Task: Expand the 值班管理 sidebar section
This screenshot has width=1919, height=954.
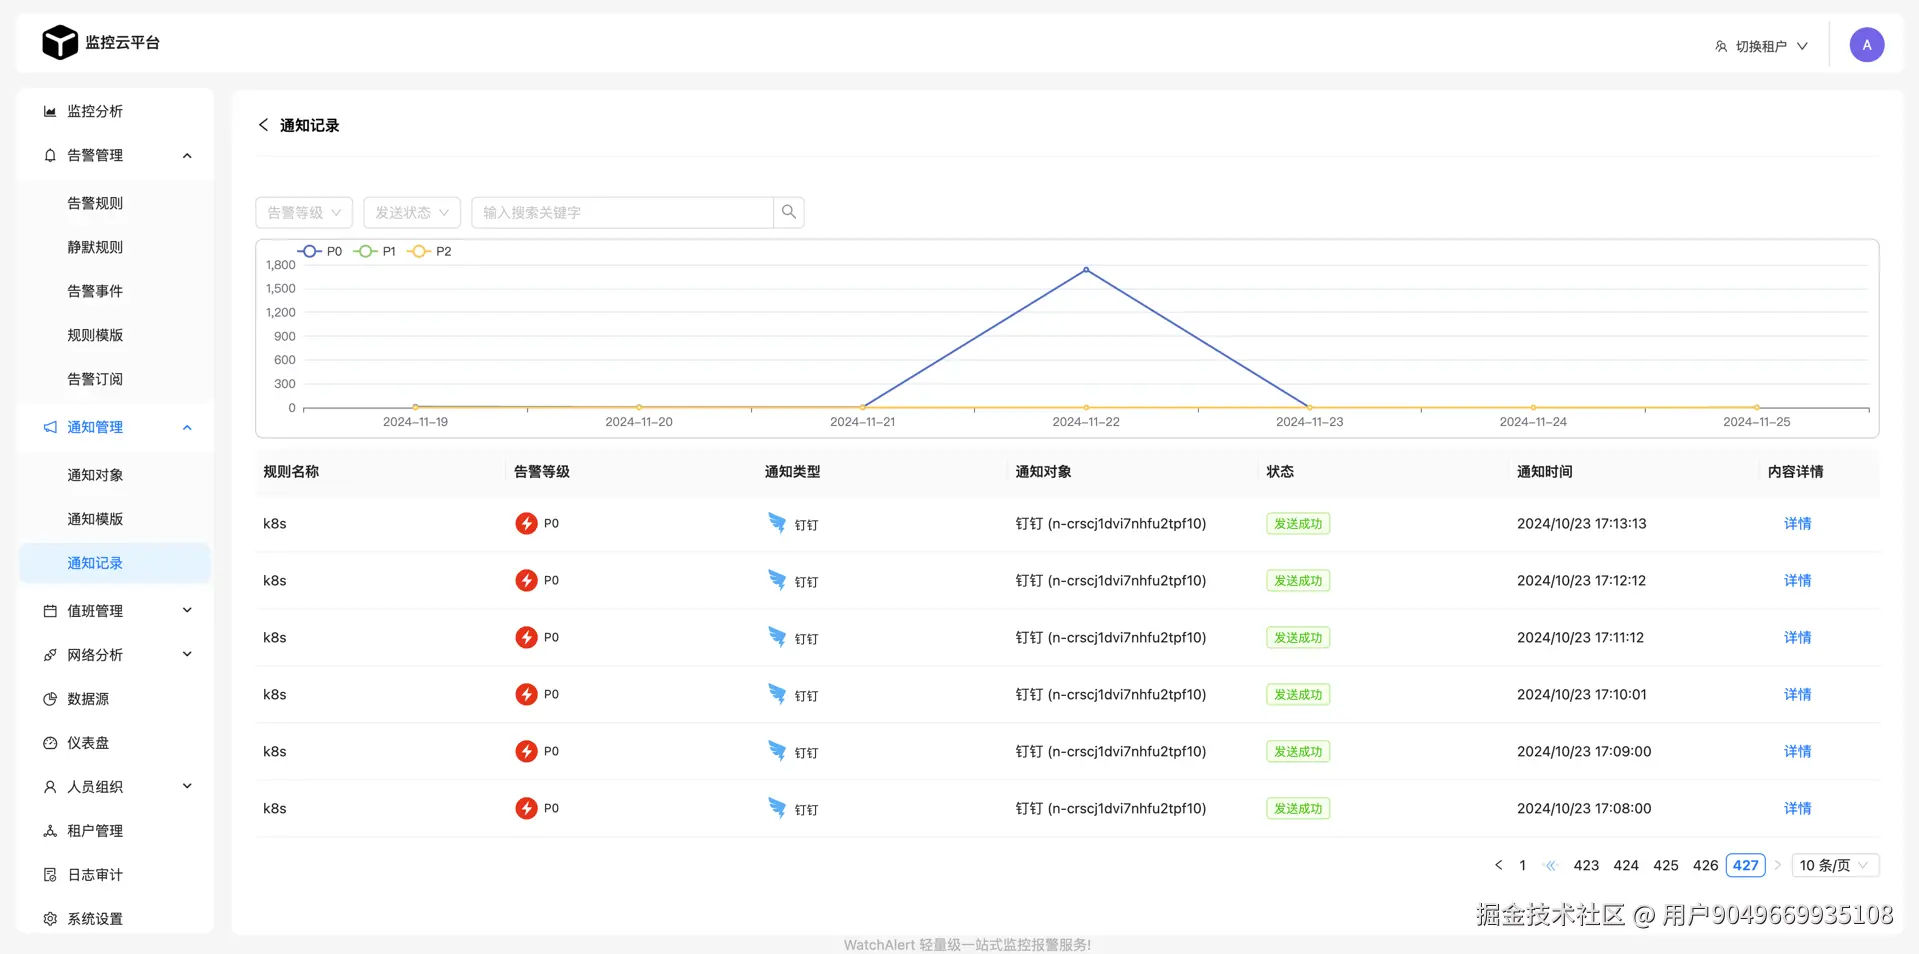Action: point(115,611)
